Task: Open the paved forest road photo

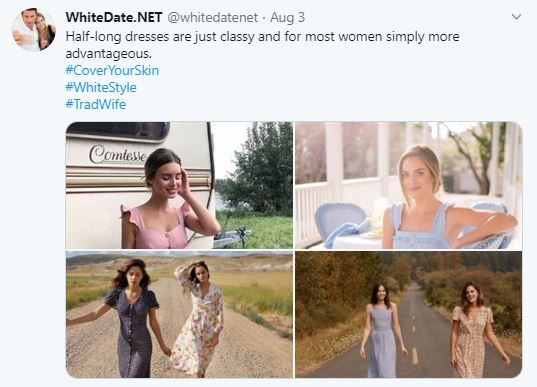Action: tap(409, 314)
